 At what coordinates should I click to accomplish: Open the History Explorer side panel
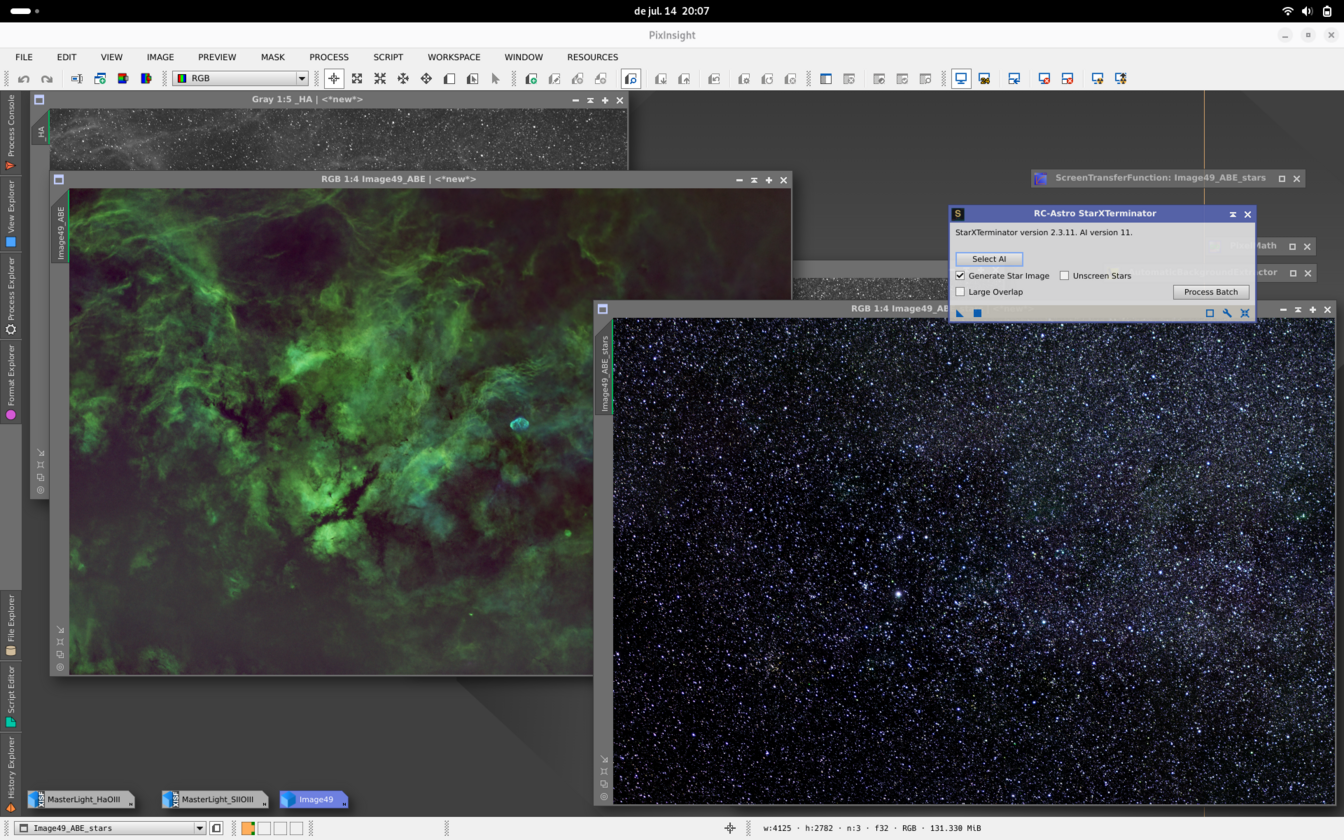(11, 773)
